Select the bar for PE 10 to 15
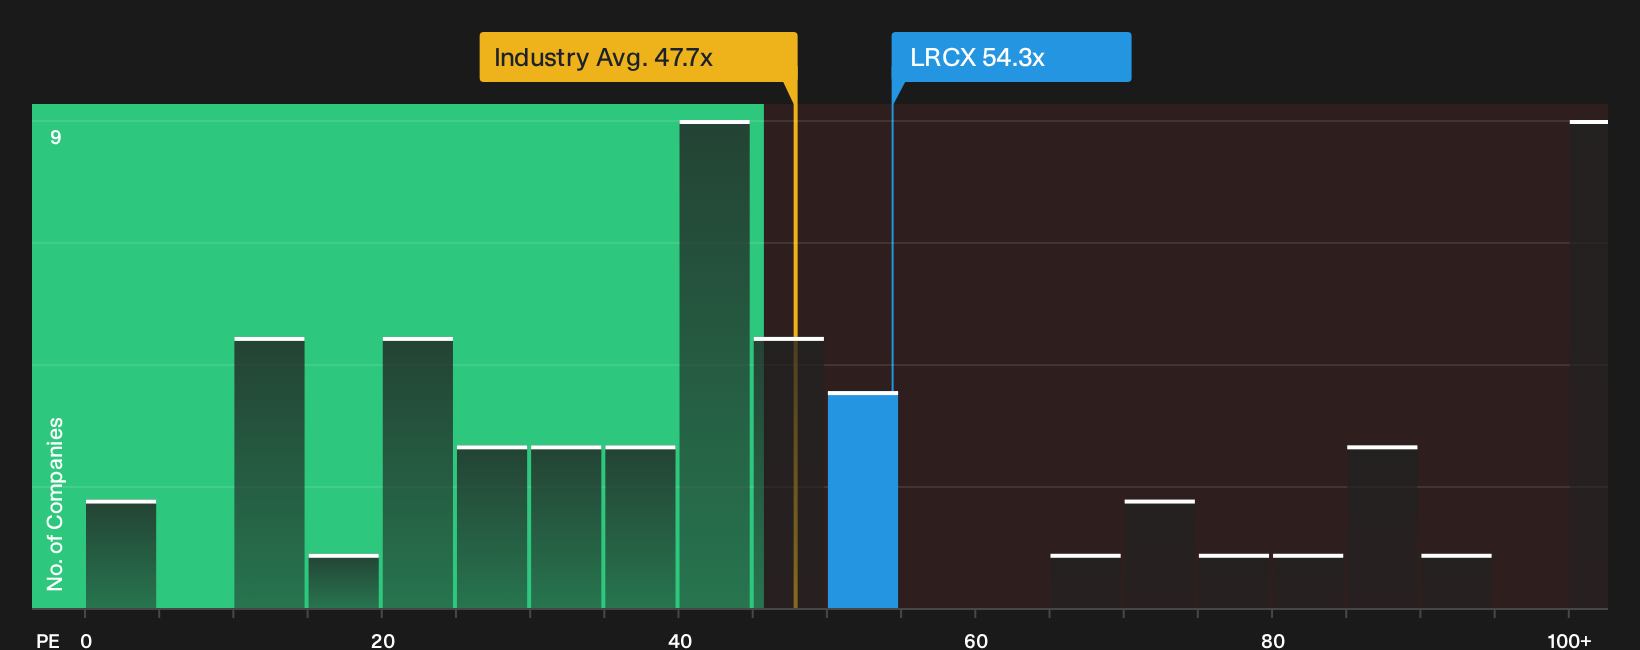The height and width of the screenshot is (650, 1640). [269, 473]
